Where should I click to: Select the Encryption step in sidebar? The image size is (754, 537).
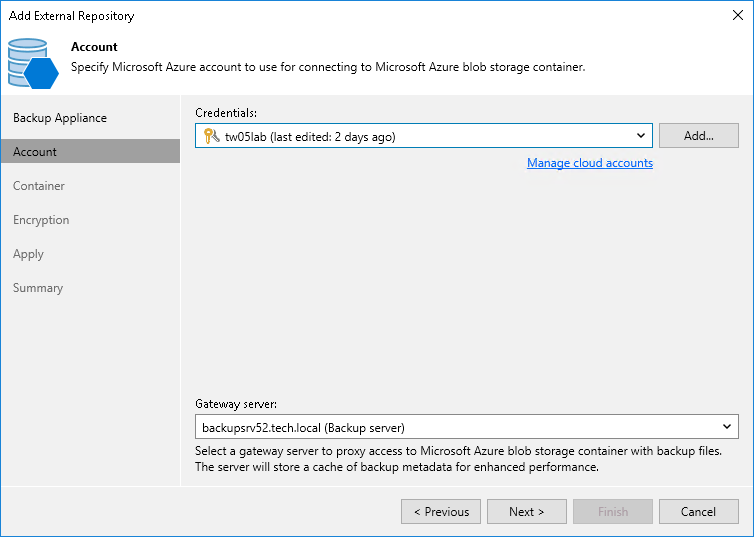[x=41, y=220]
